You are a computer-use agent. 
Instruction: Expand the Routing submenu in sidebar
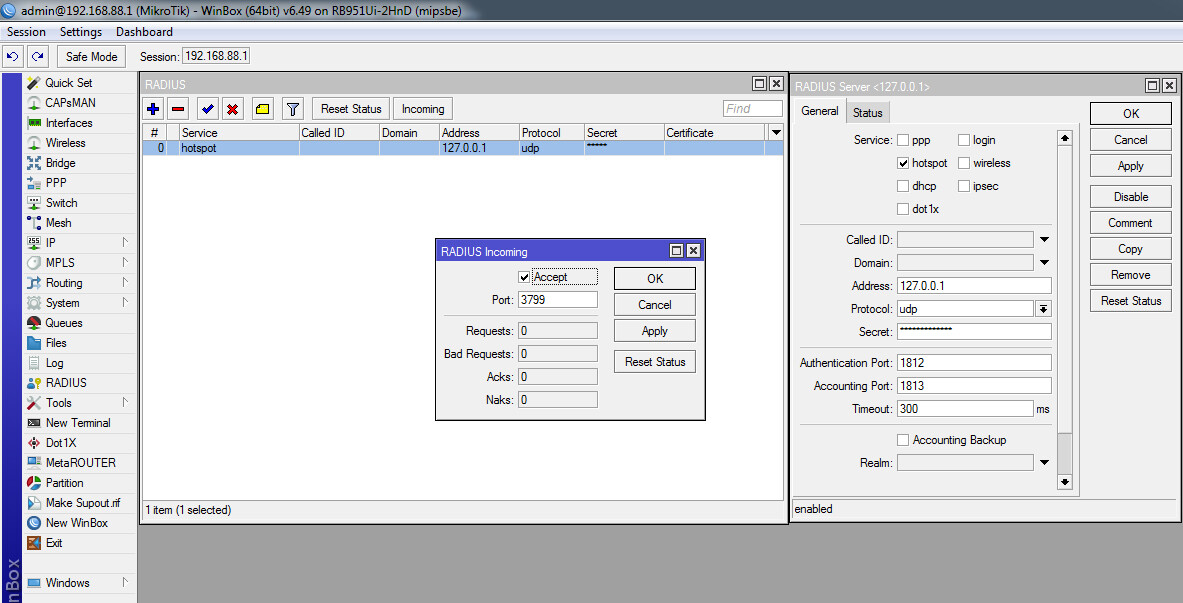[x=125, y=283]
